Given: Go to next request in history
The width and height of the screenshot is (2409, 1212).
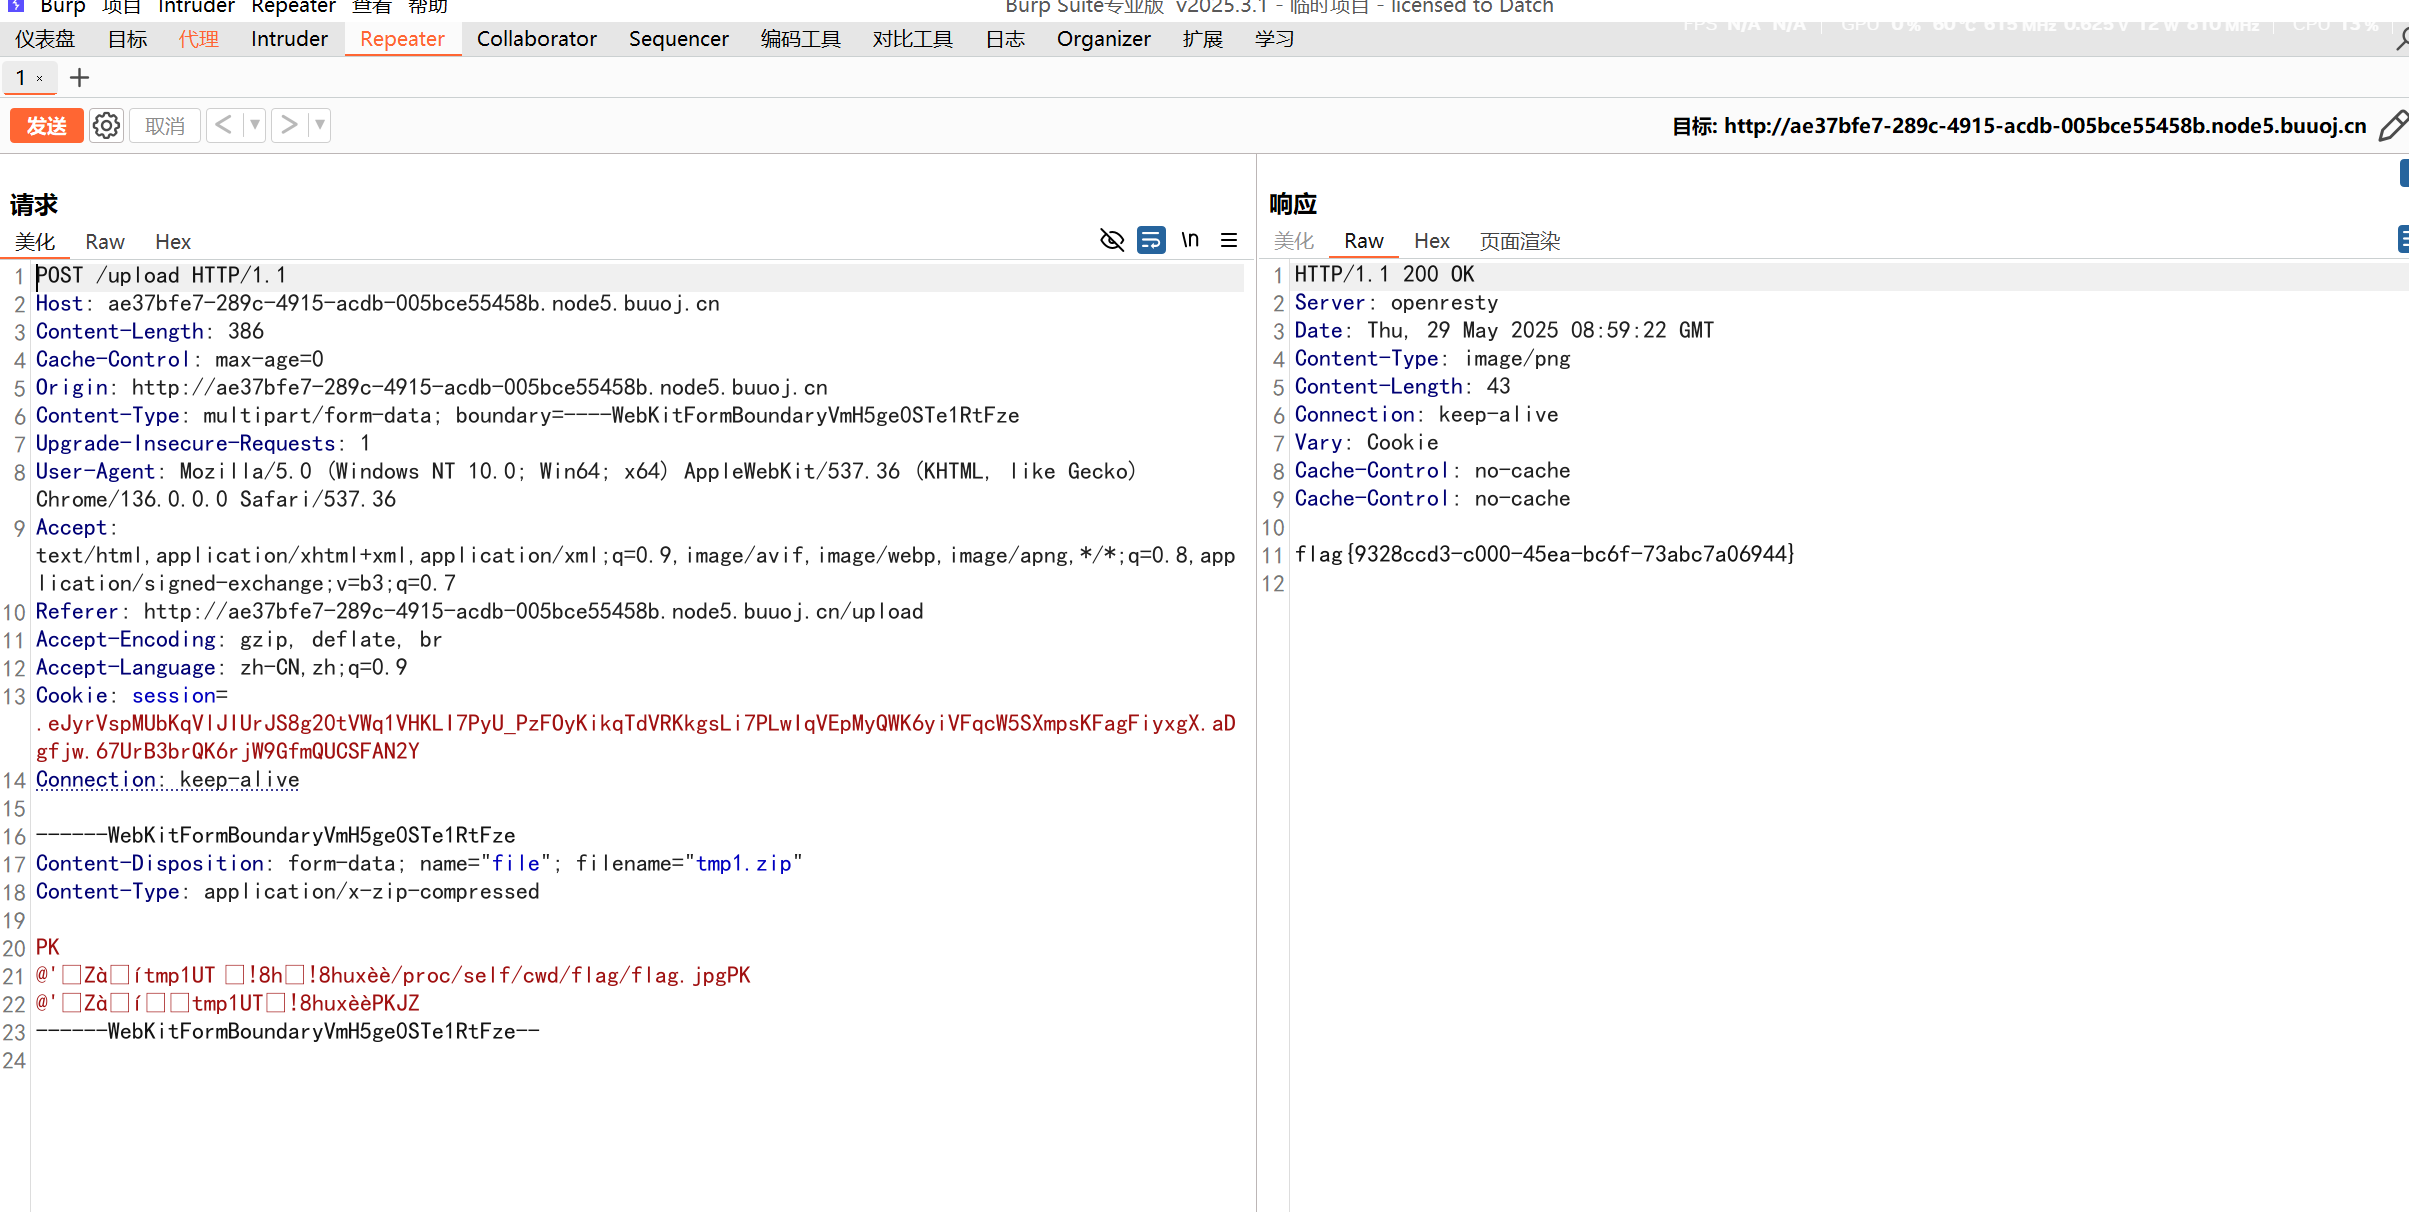Looking at the screenshot, I should (x=289, y=125).
